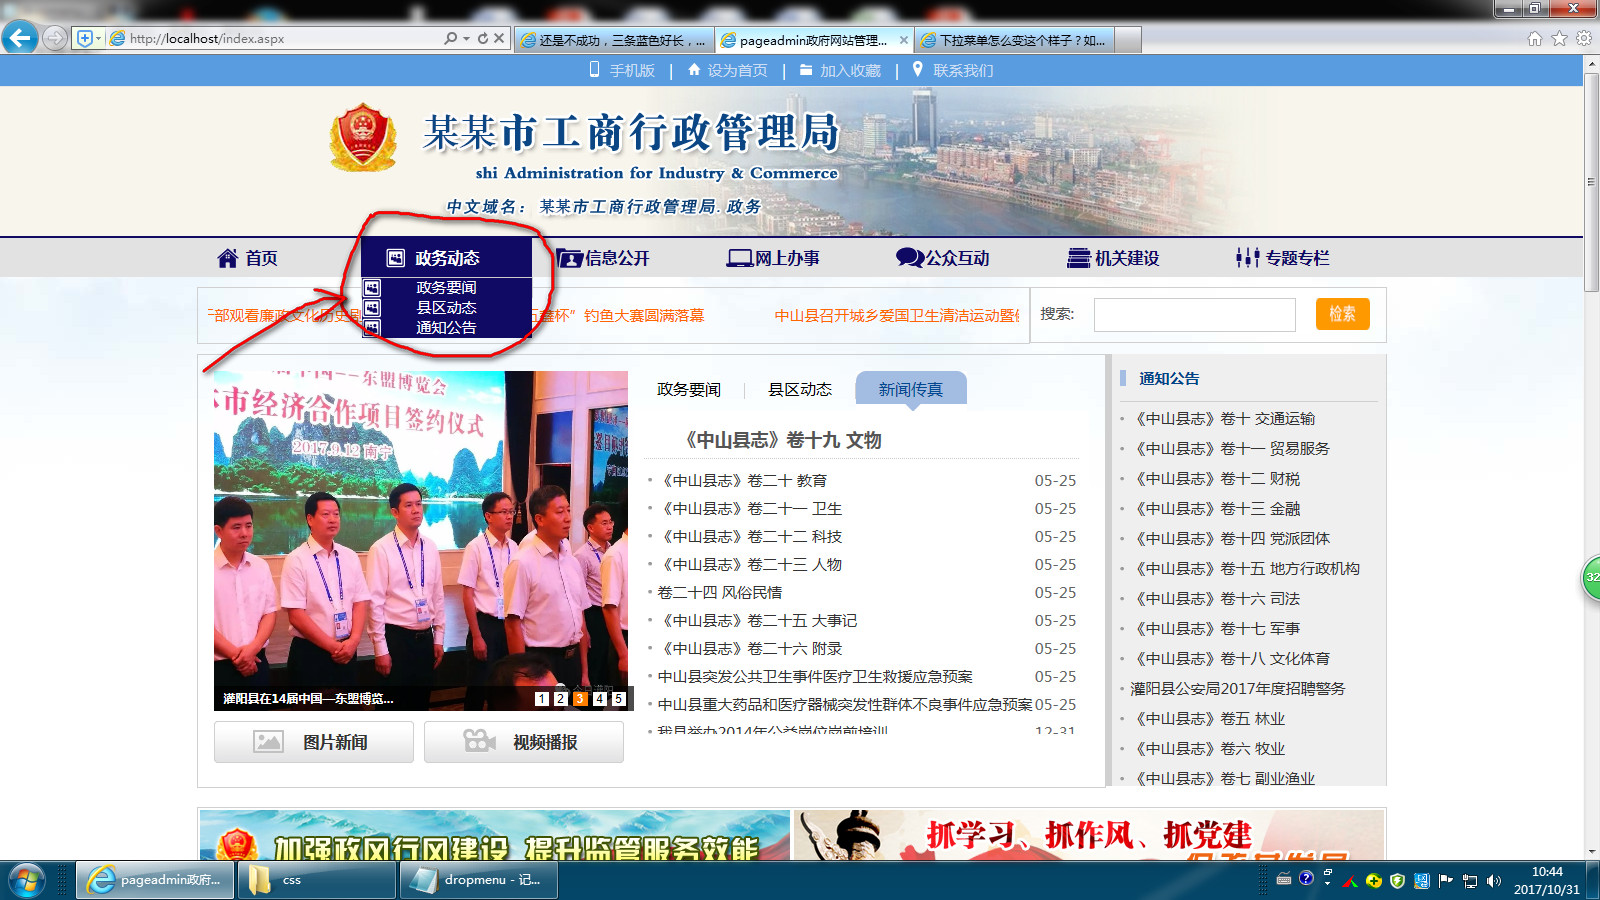Open address bar search magnifier icon
Screen dimensions: 1600x900
(x=451, y=38)
